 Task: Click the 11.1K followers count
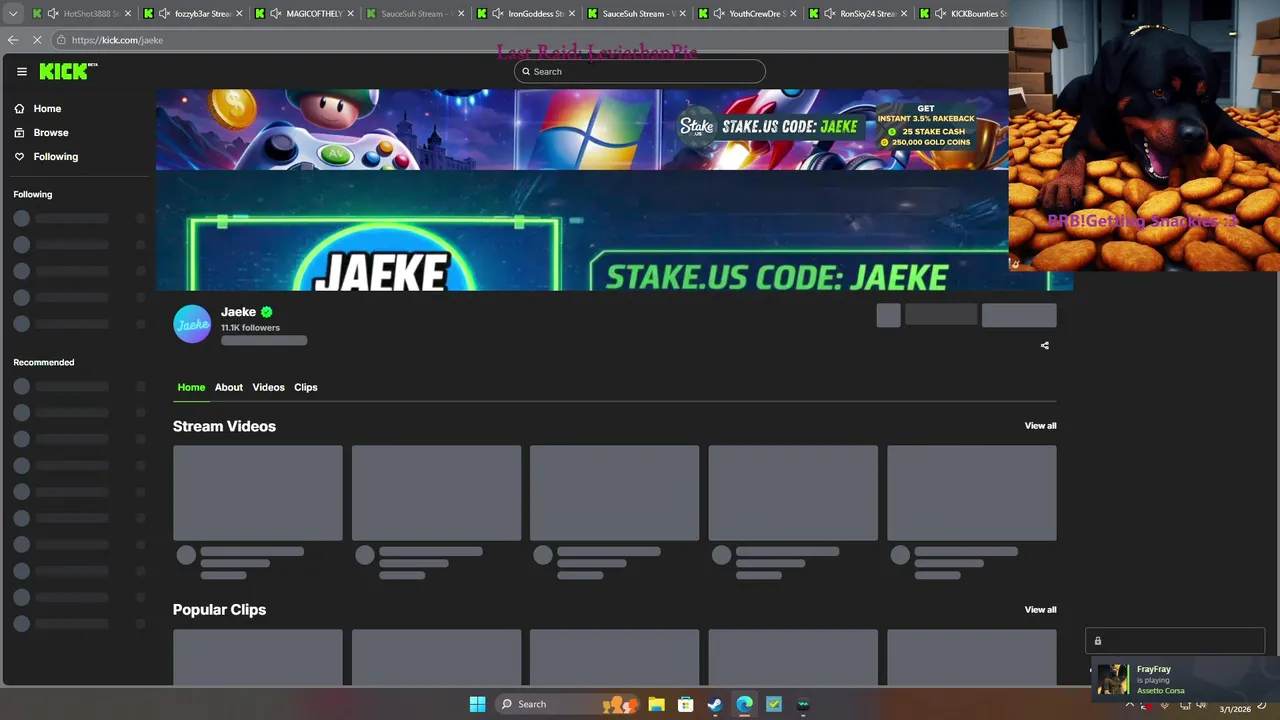[x=250, y=328]
